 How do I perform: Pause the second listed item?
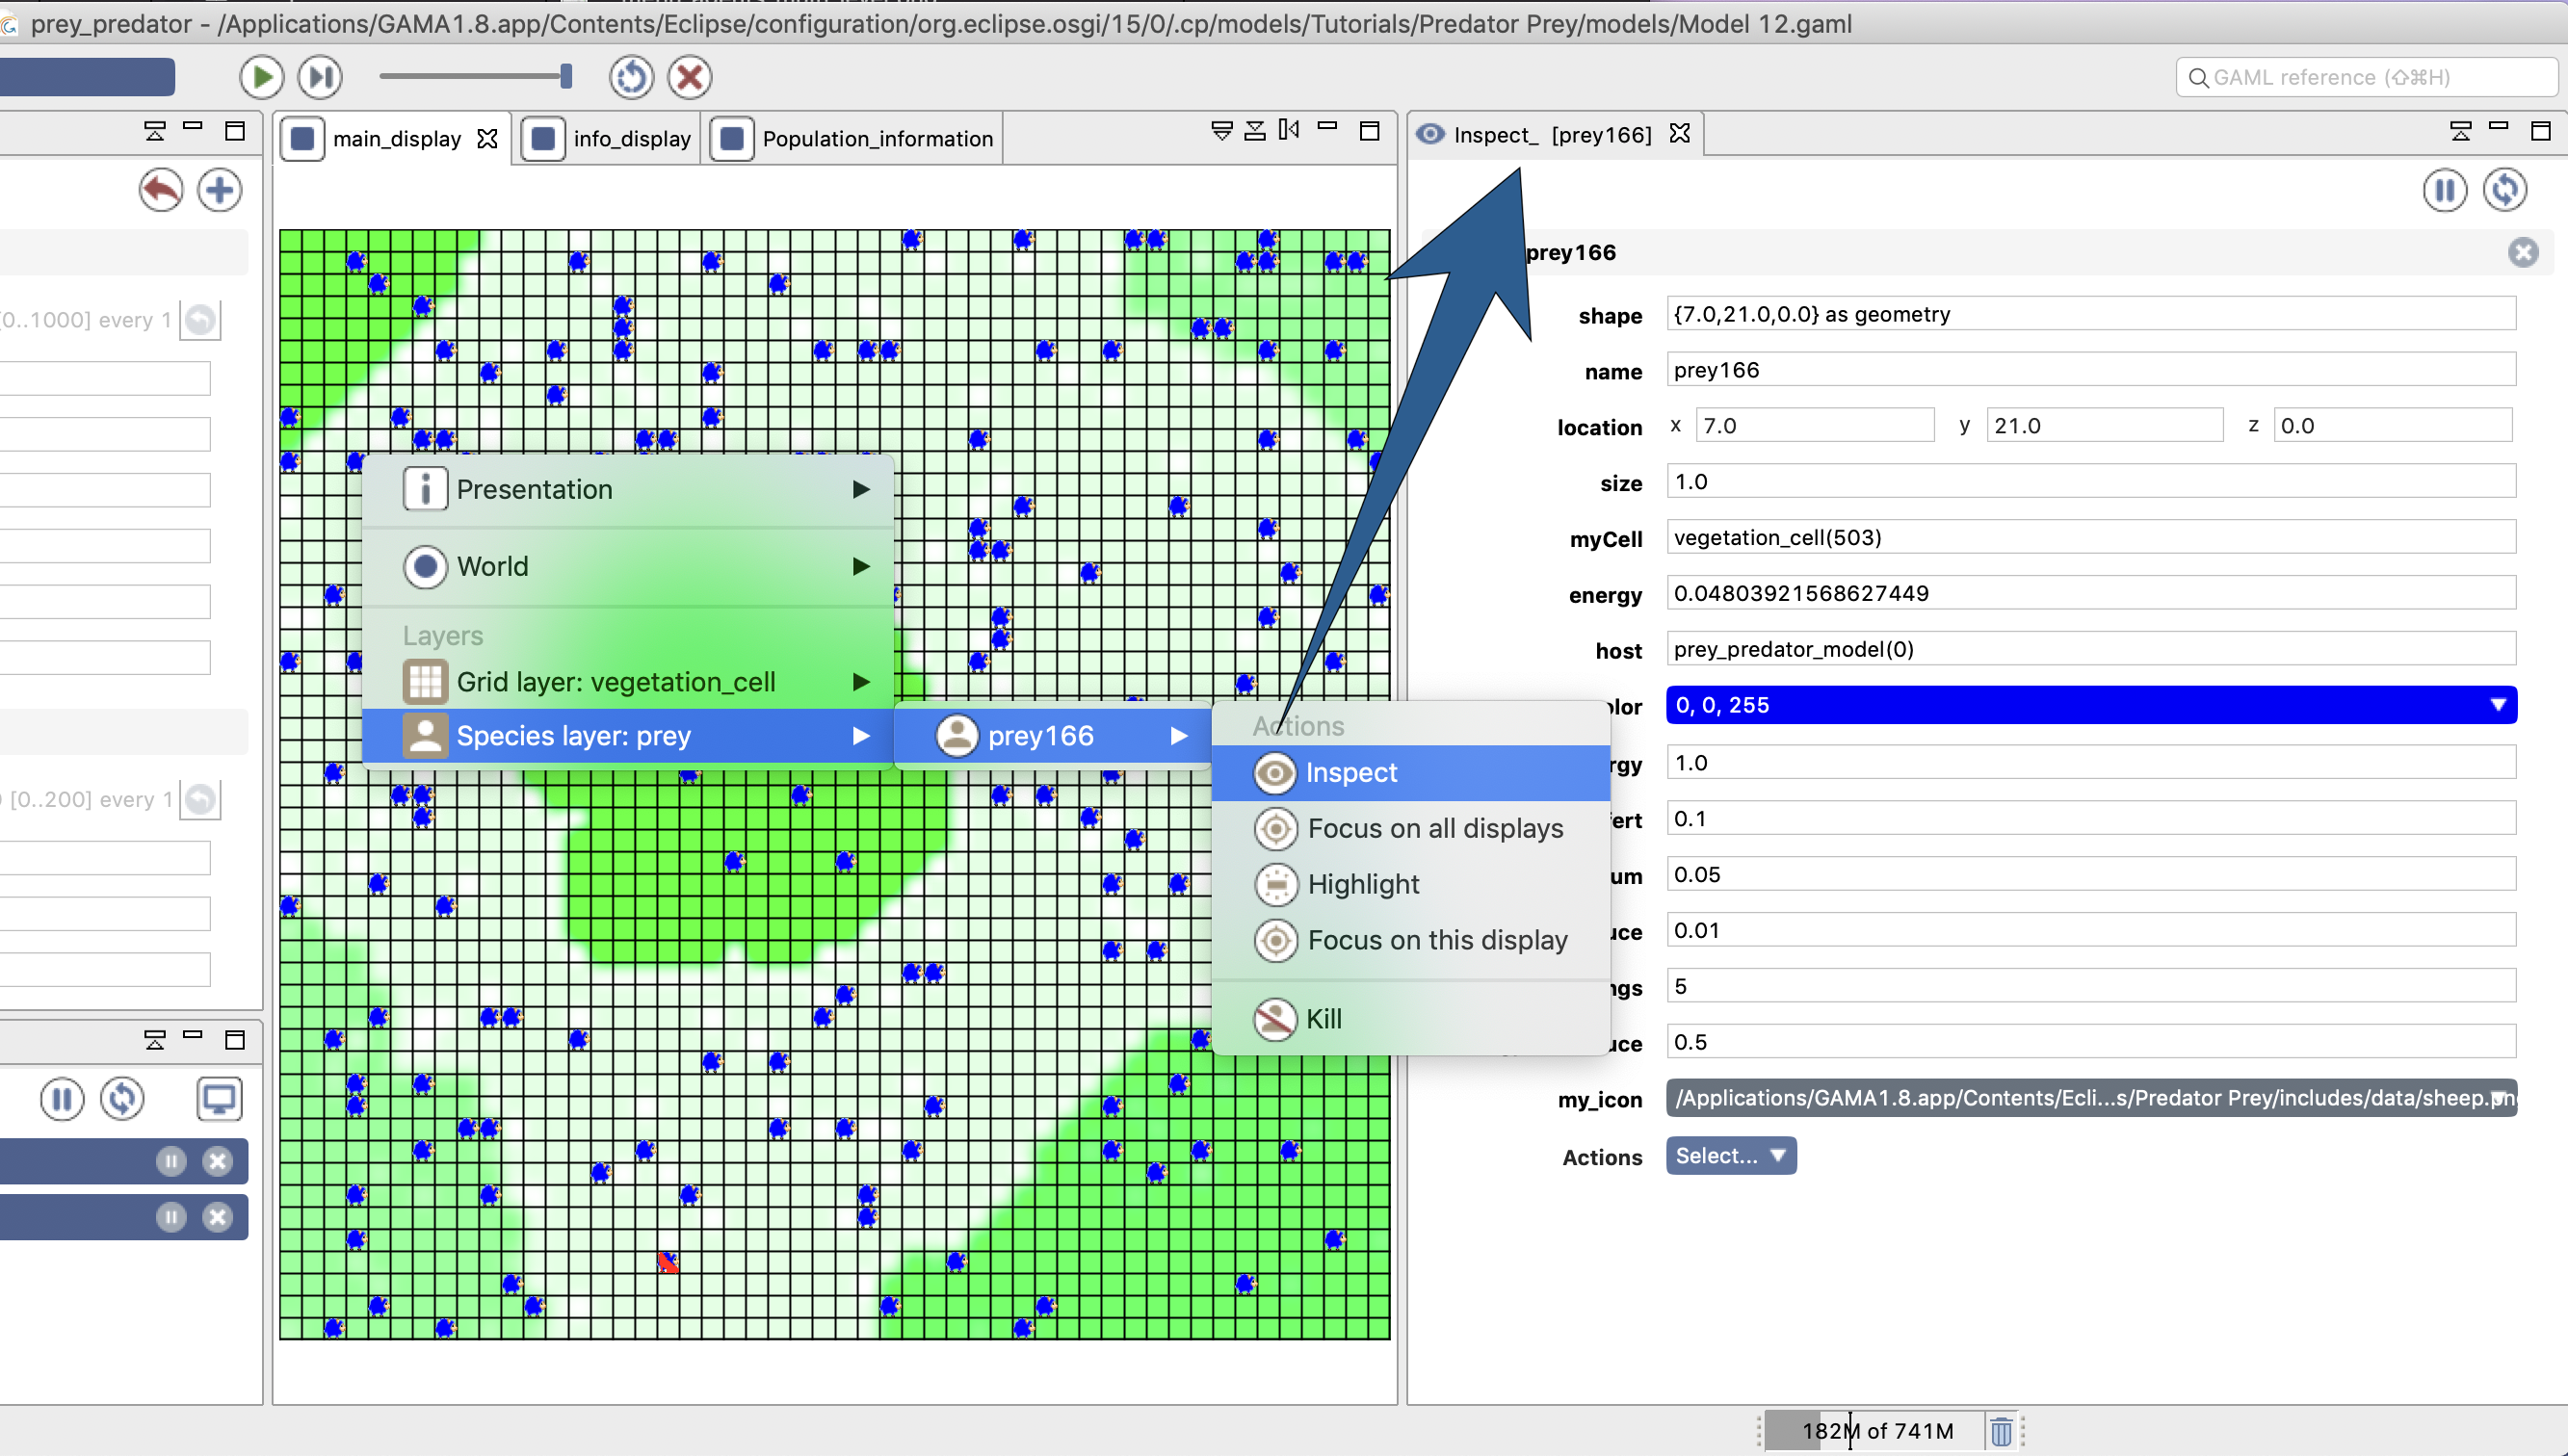click(171, 1217)
